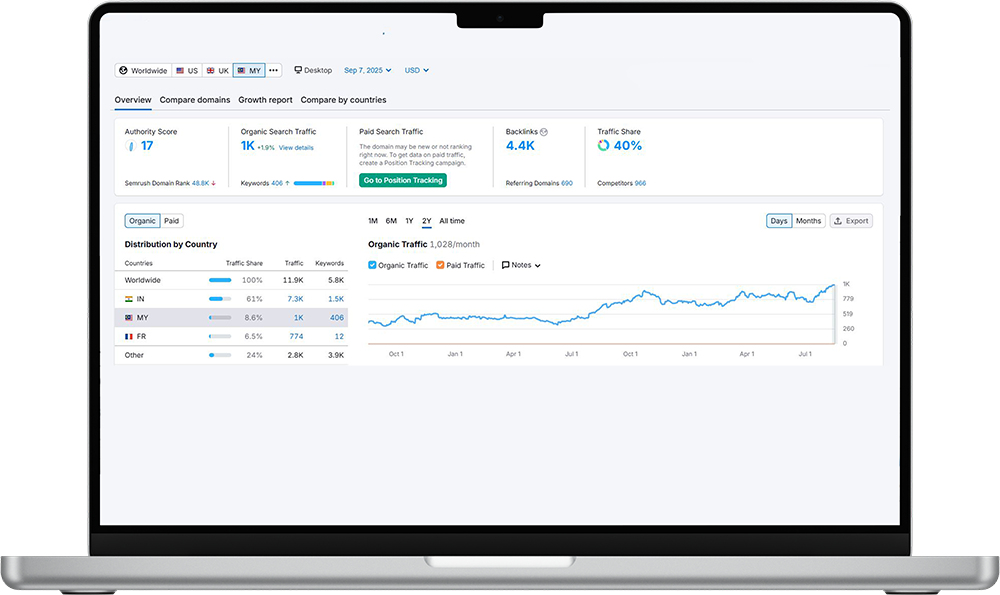Click the Desktop monitor device icon

(x=298, y=71)
